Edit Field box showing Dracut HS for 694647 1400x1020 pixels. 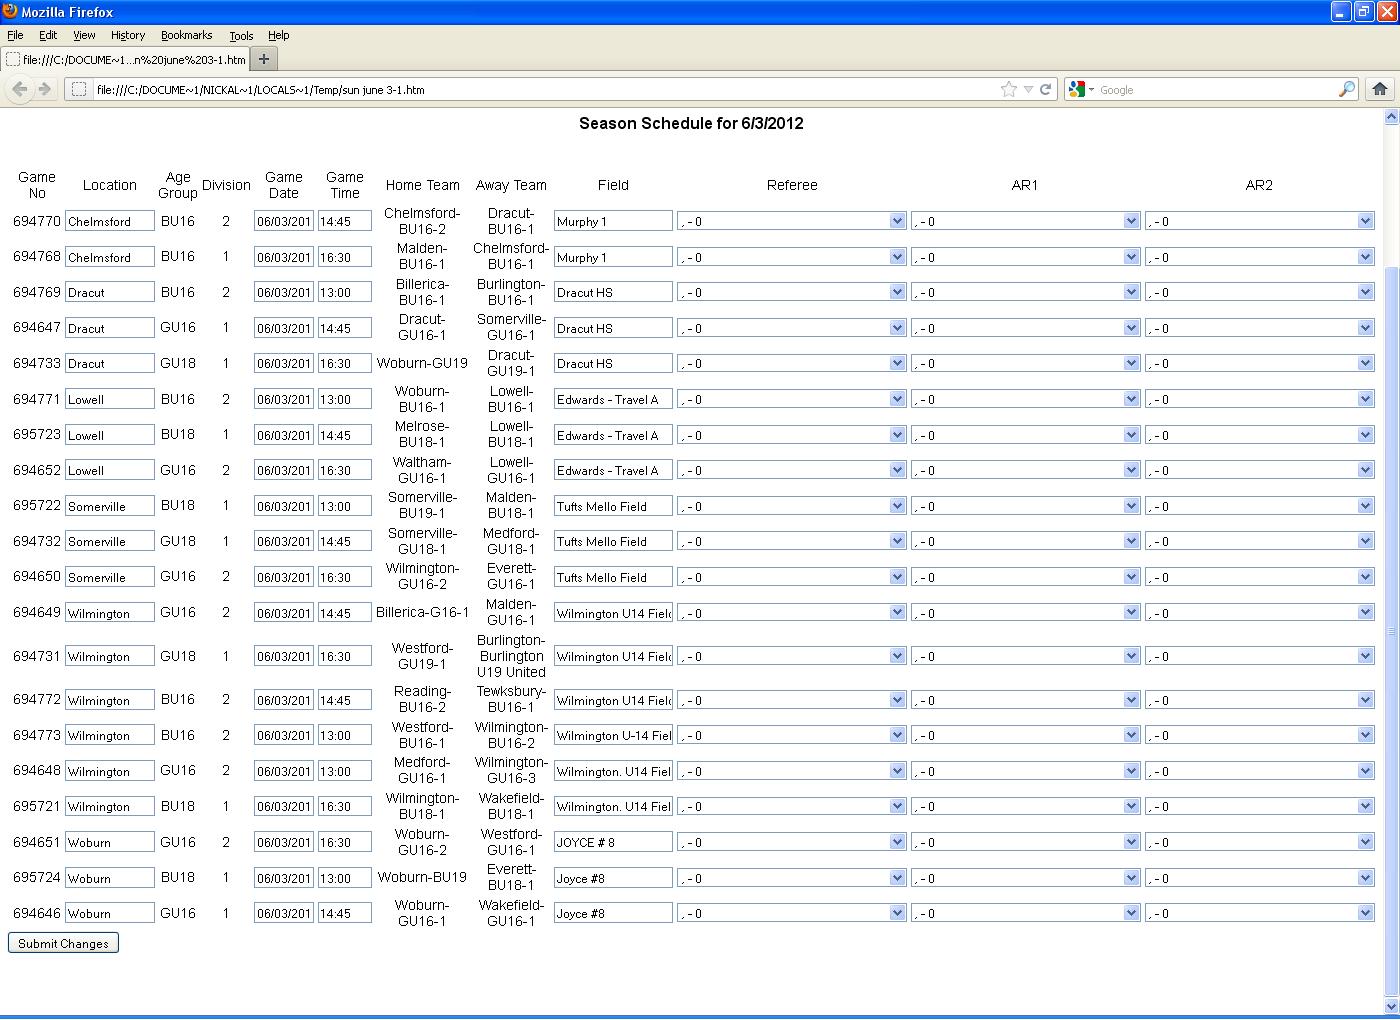pos(613,328)
